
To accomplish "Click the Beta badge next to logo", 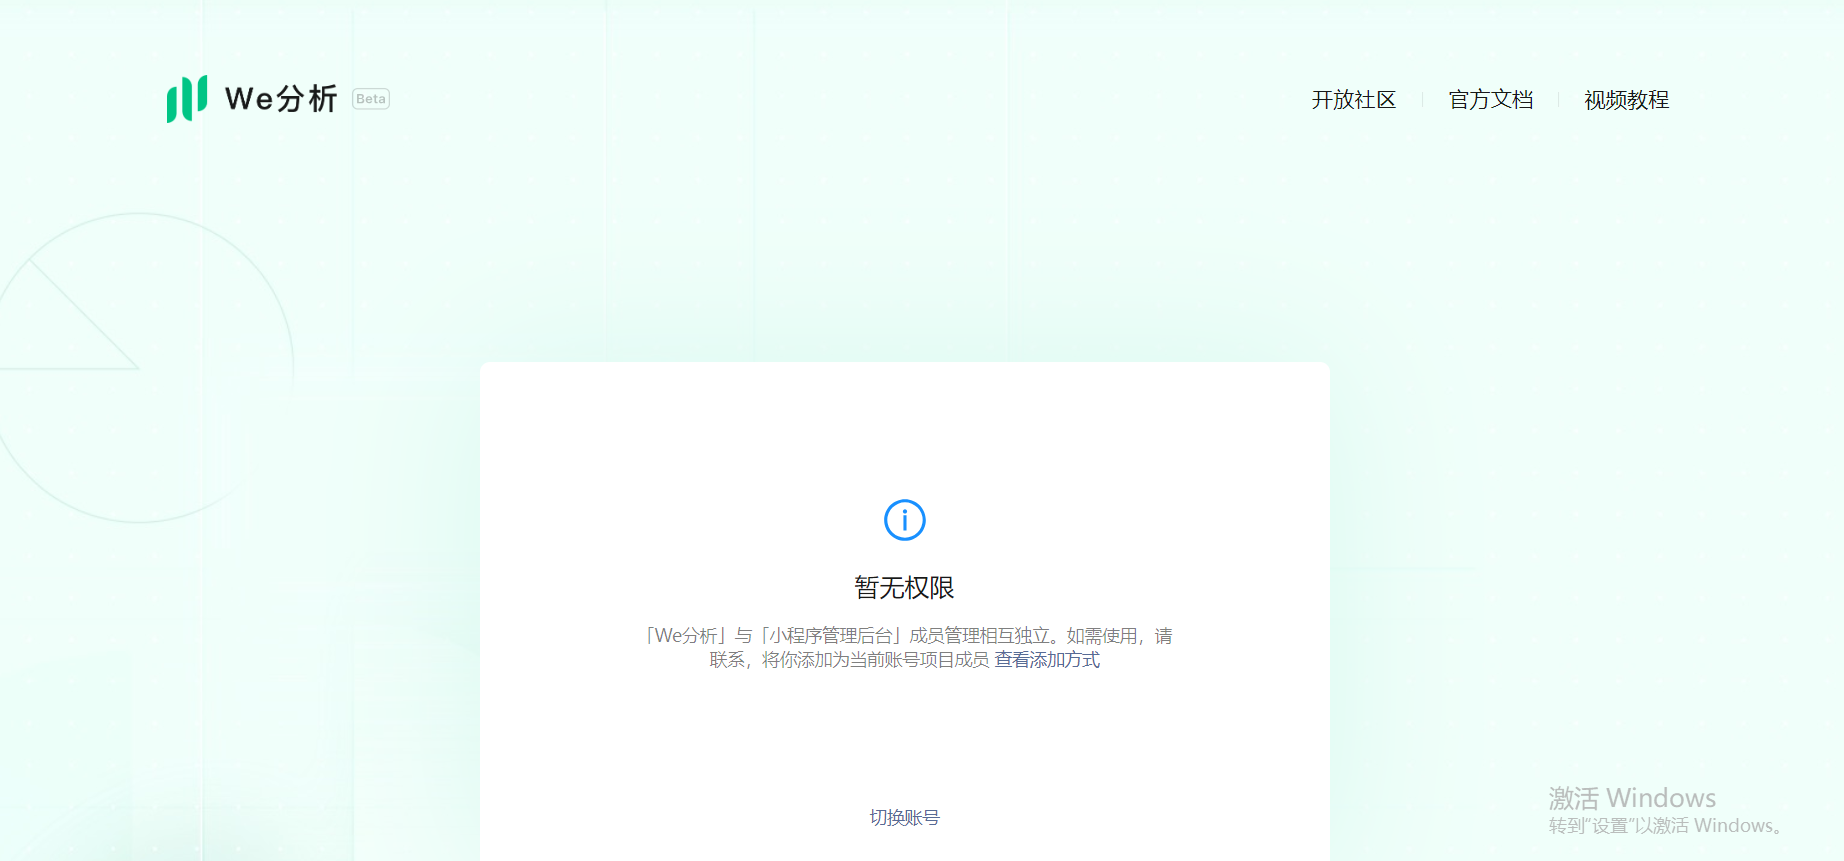I will point(371,99).
